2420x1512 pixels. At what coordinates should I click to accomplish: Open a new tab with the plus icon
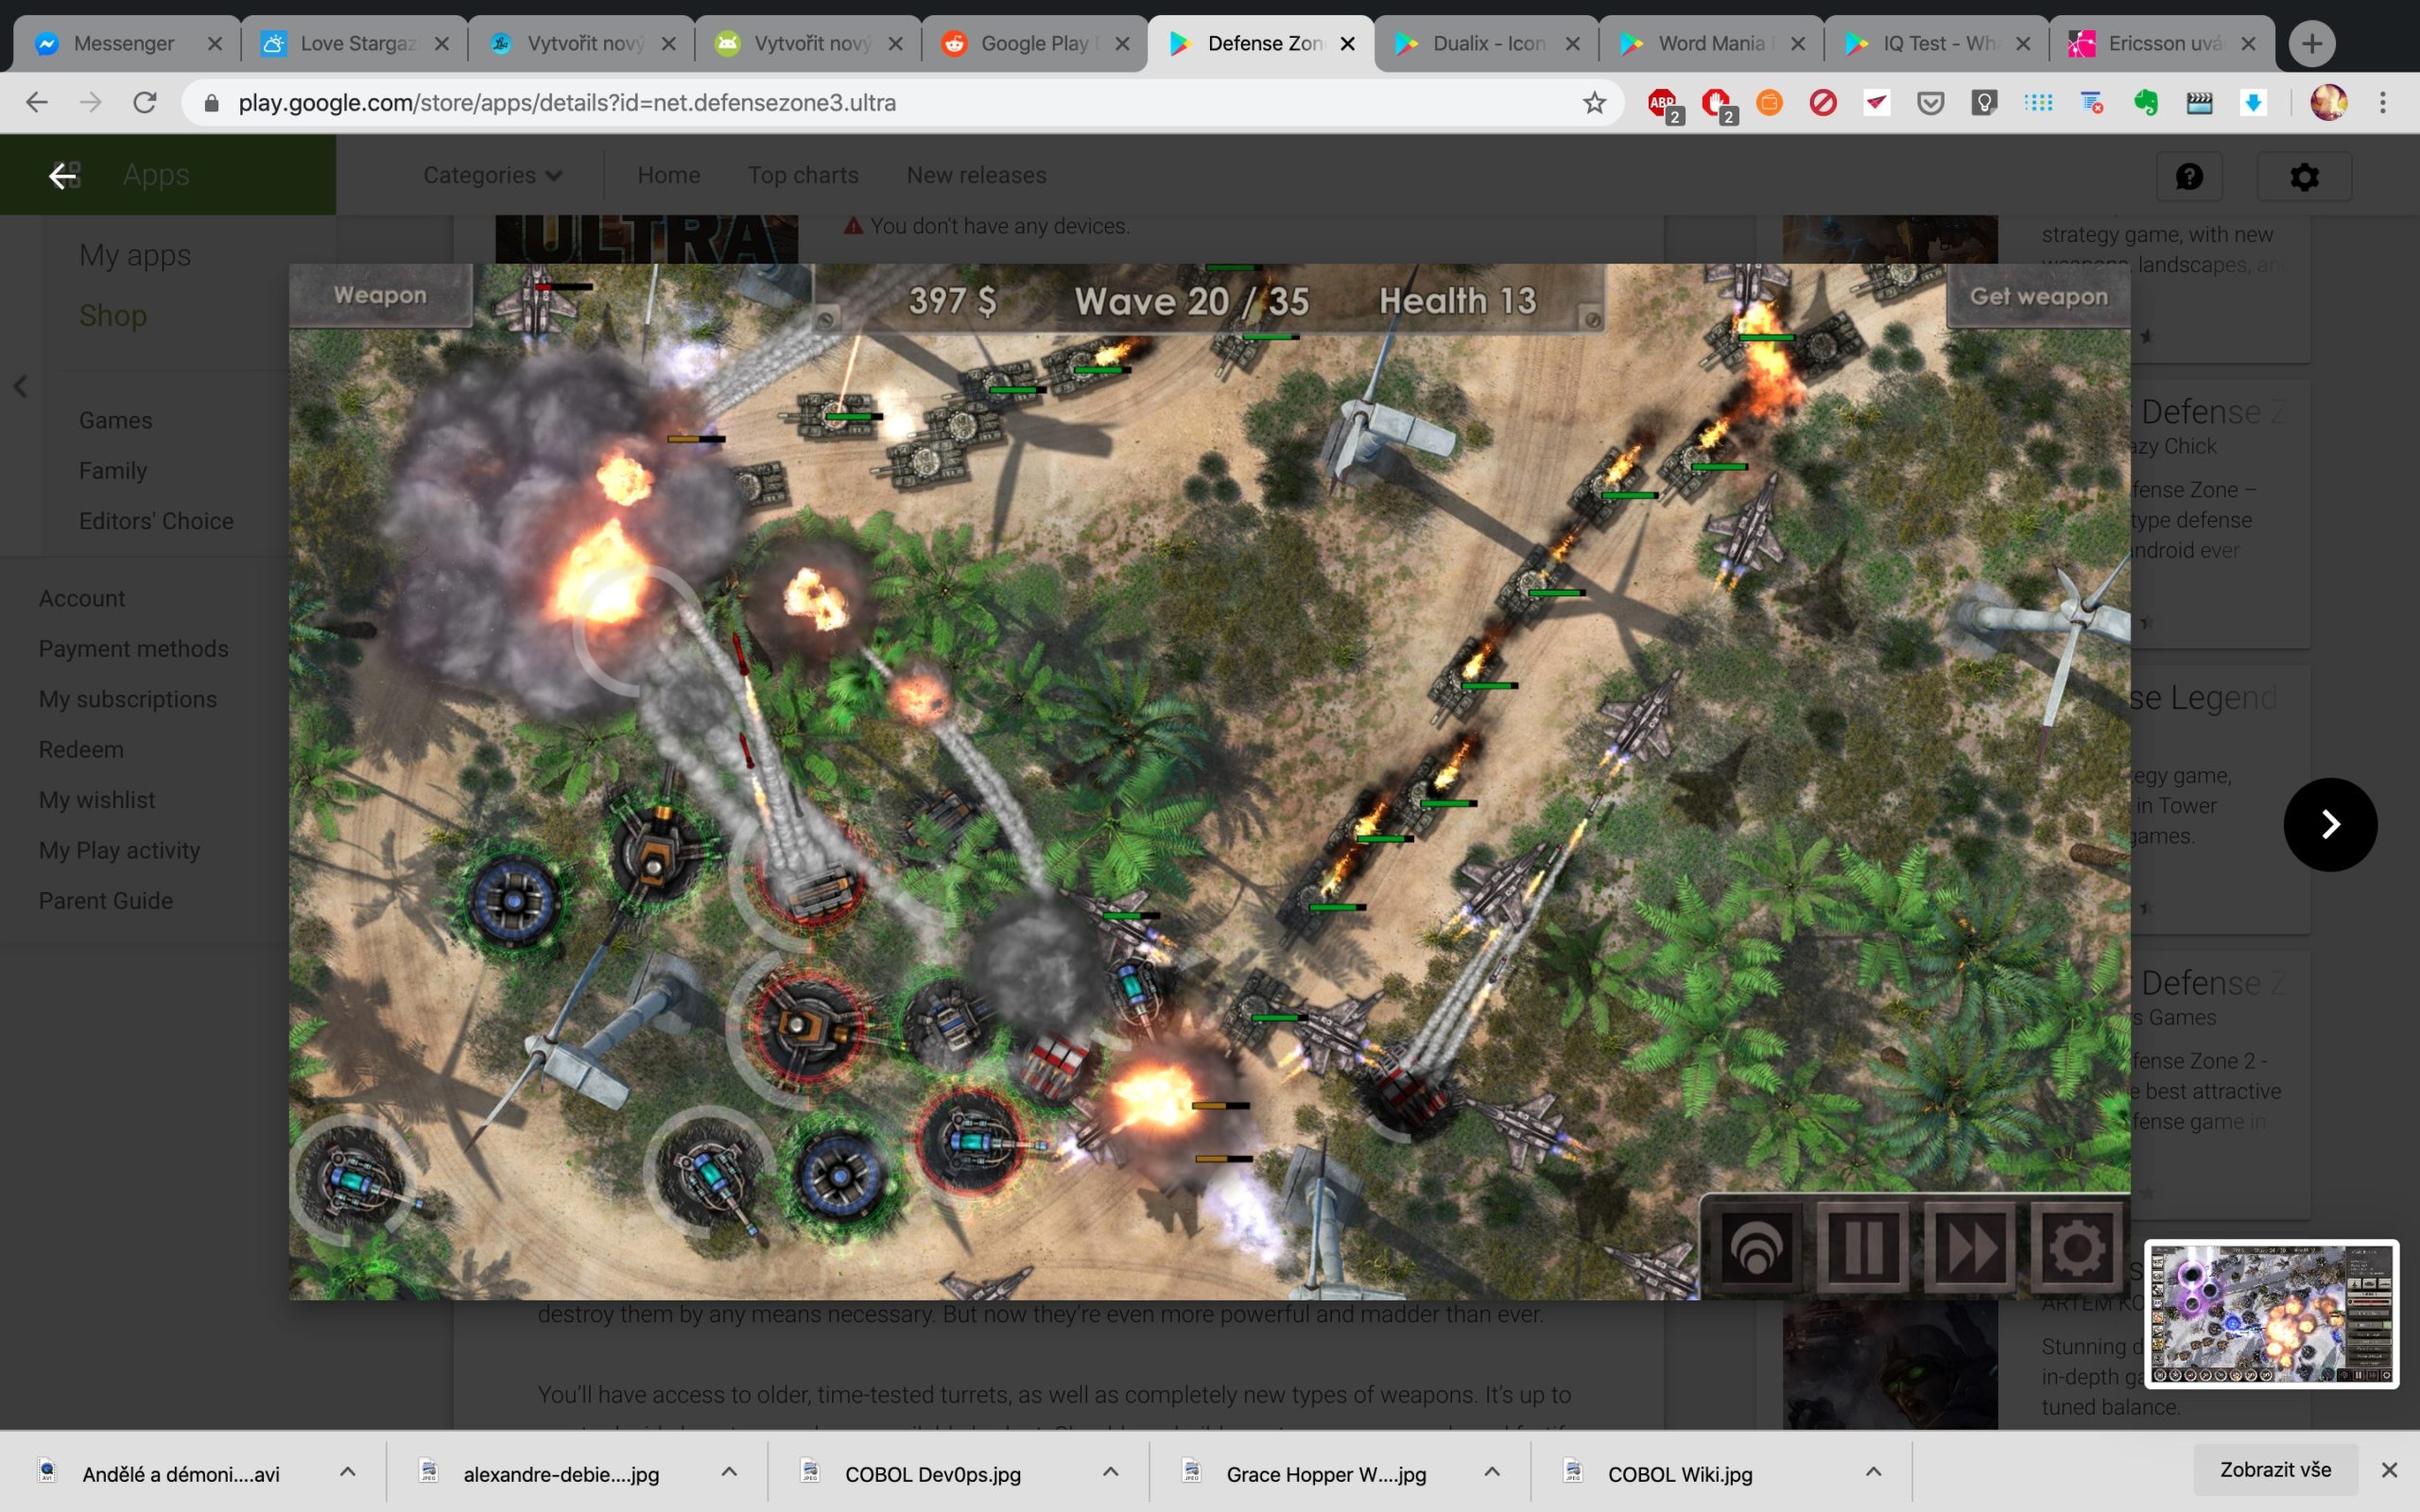[2311, 43]
